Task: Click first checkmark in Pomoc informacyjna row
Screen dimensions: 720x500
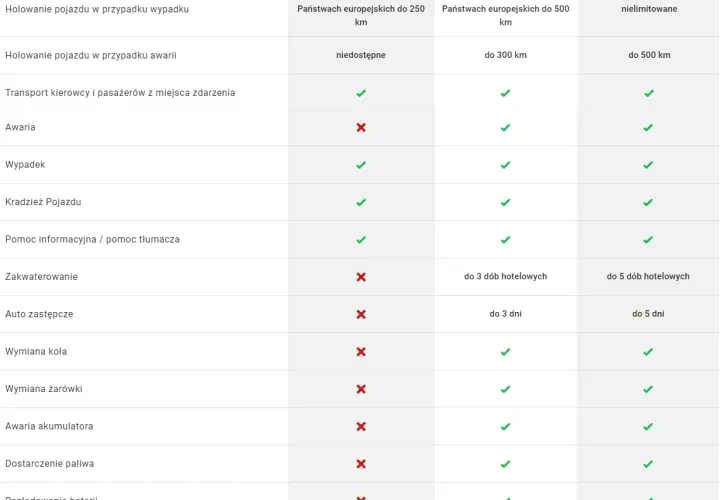Action: 361,240
